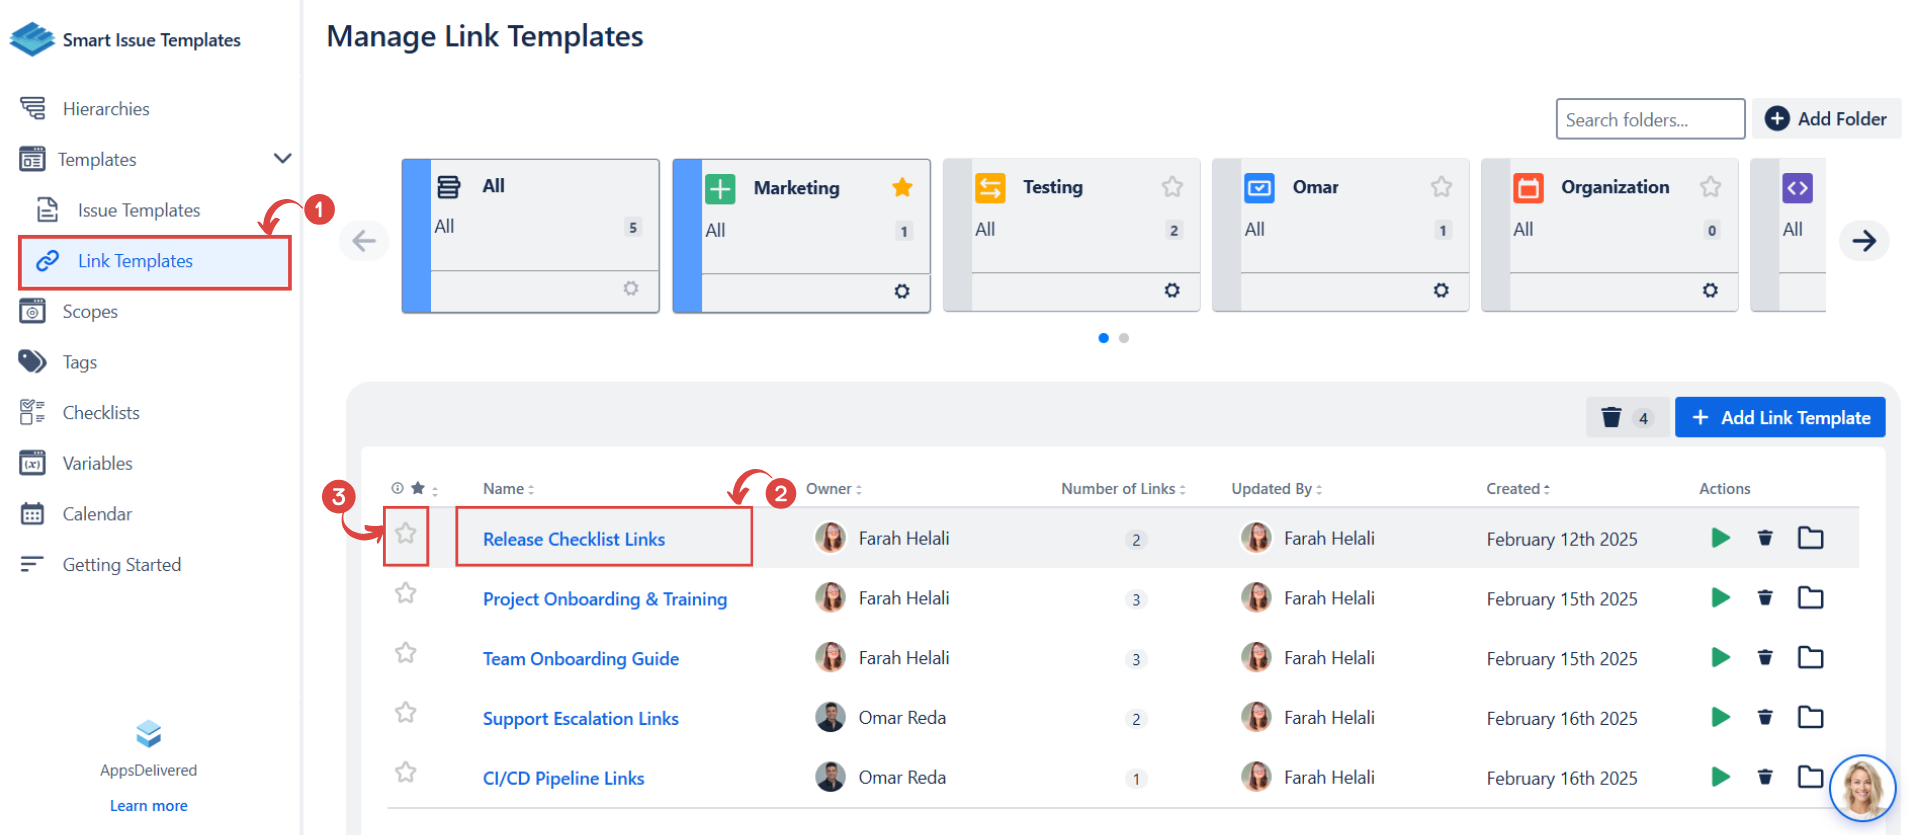This screenshot has width=1918, height=835.
Task: Open Issue Templates in sidebar
Action: (x=139, y=210)
